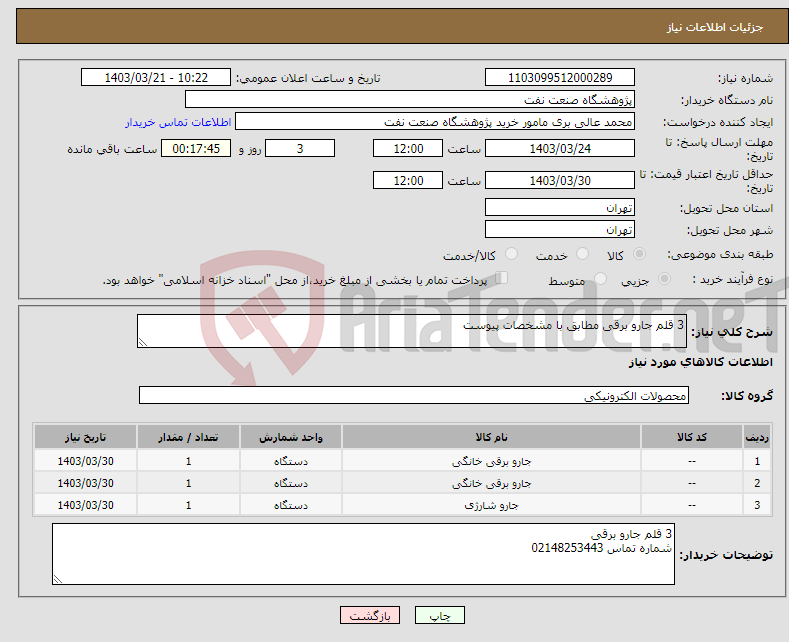Click the کد کالا column header
Viewport: 789px width, 642px height.
691,437
